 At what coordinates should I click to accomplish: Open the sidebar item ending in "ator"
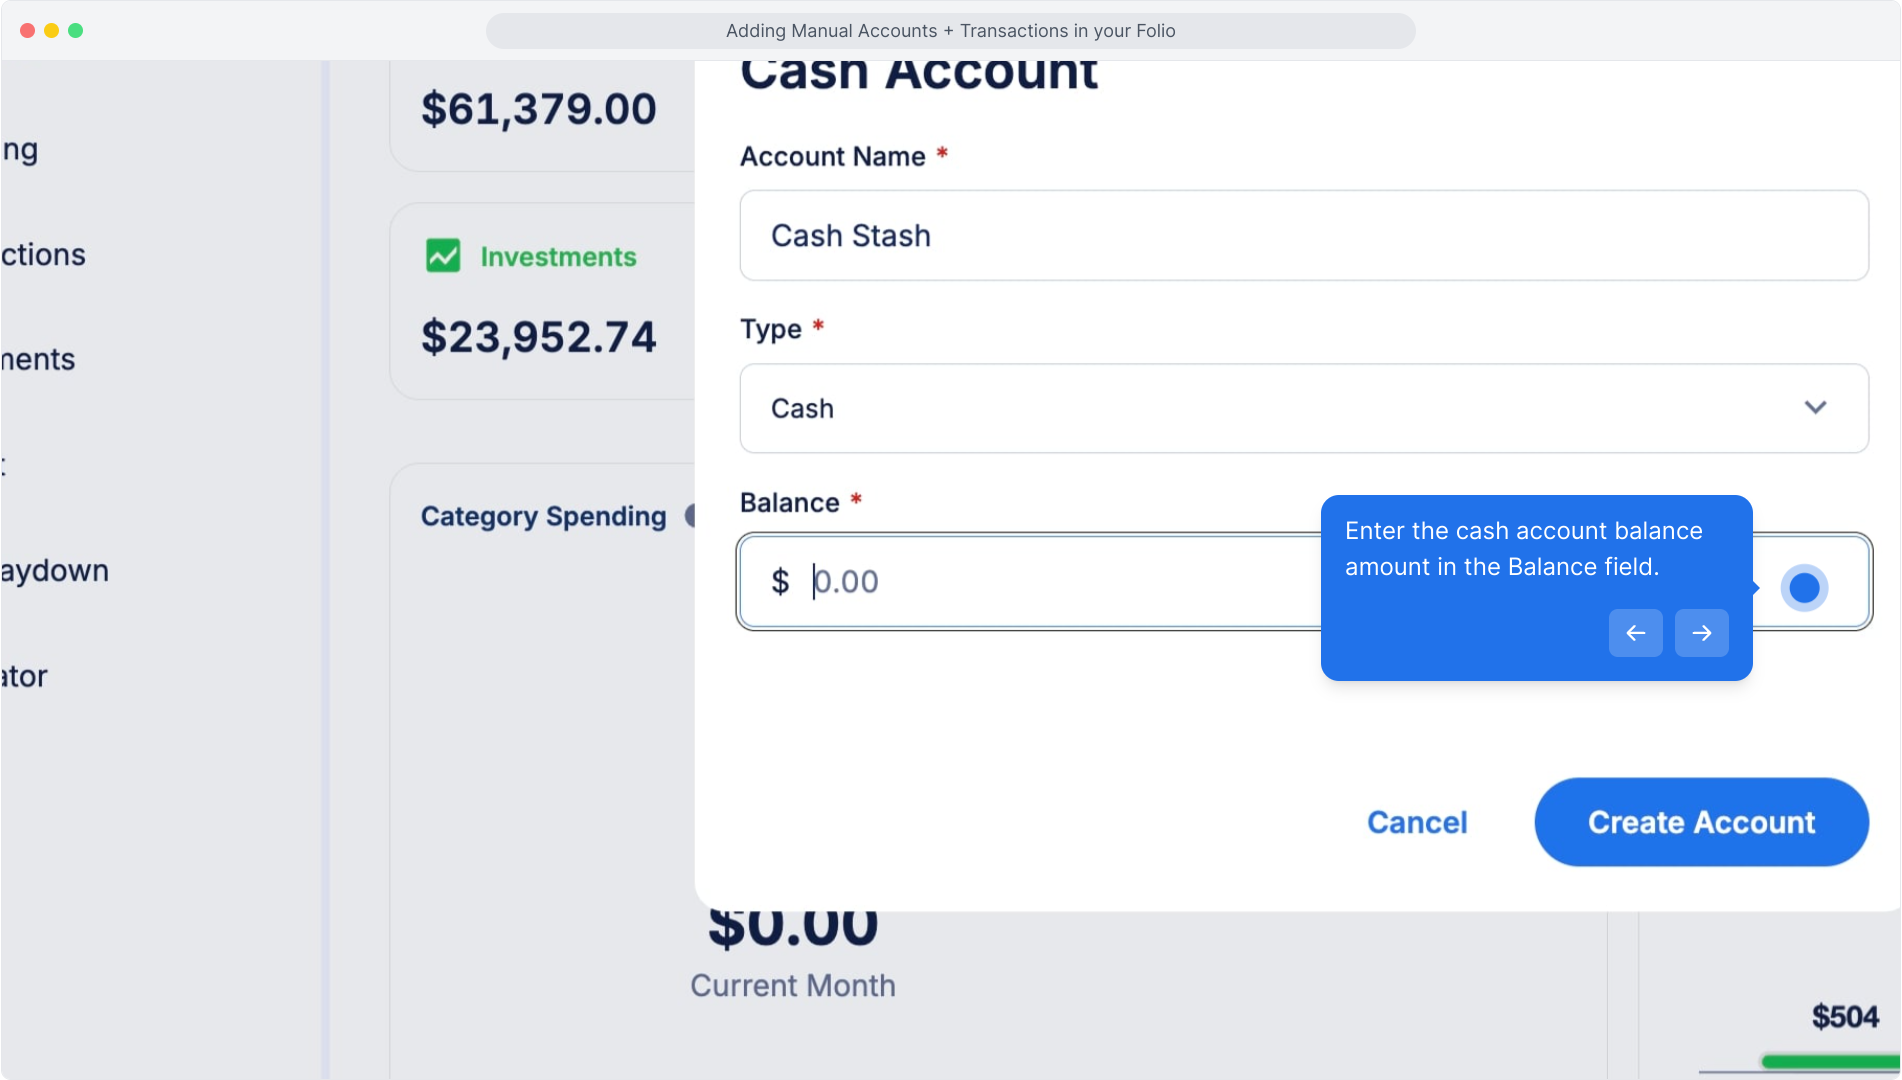pyautogui.click(x=25, y=677)
